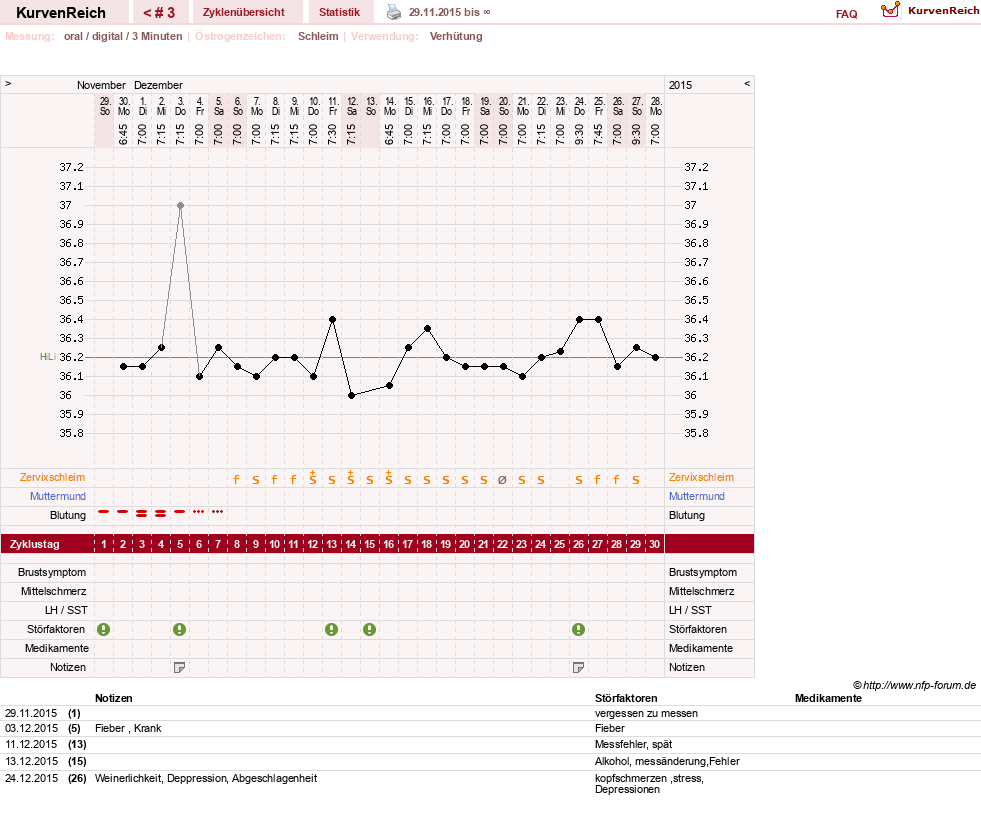Click the Medikamente column header in the table
The width and height of the screenshot is (981, 831).
tap(828, 698)
